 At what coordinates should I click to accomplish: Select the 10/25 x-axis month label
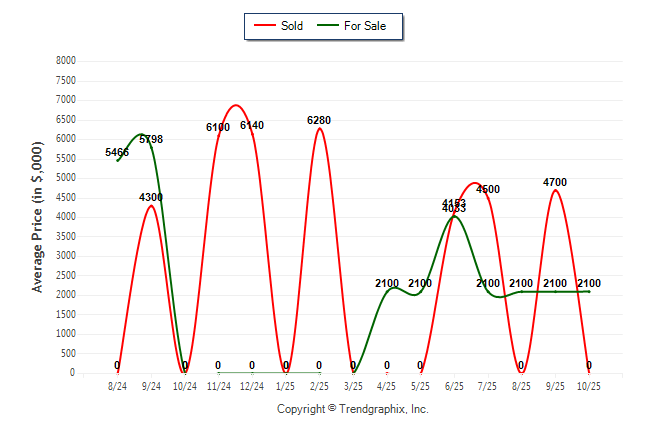tap(589, 385)
